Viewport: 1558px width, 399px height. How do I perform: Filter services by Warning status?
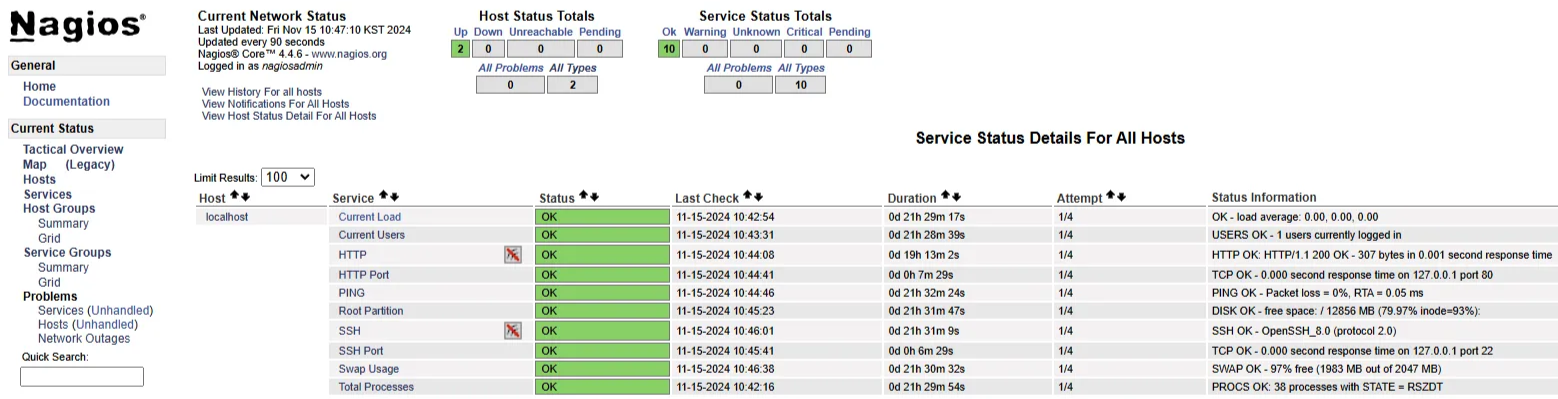705,32
